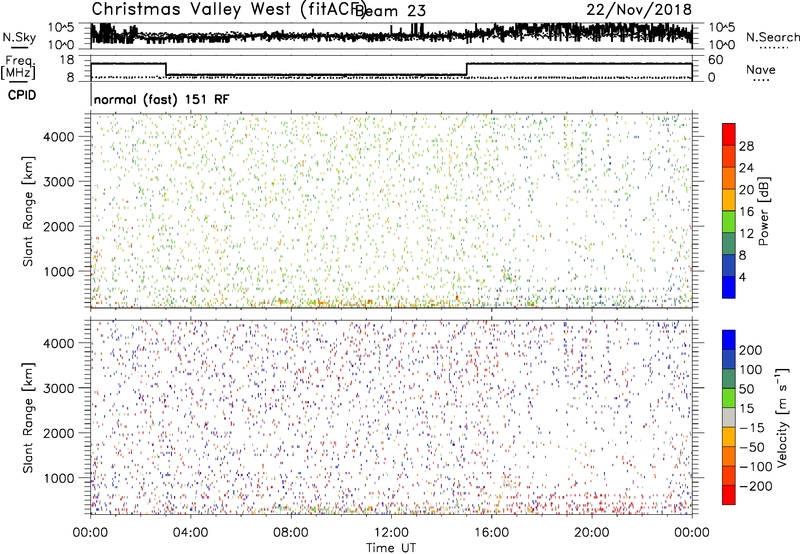Click the 20:00 time tick label
Viewport: 800px width, 554px height.
[x=591, y=533]
